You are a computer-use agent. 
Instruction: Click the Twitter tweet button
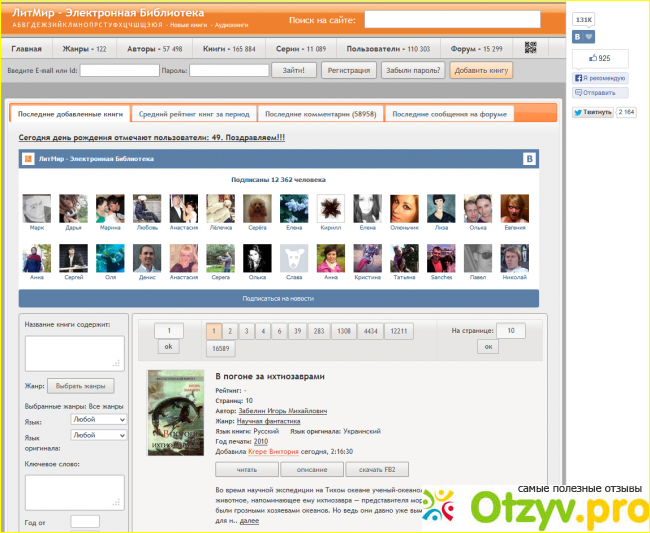pyautogui.click(x=592, y=112)
